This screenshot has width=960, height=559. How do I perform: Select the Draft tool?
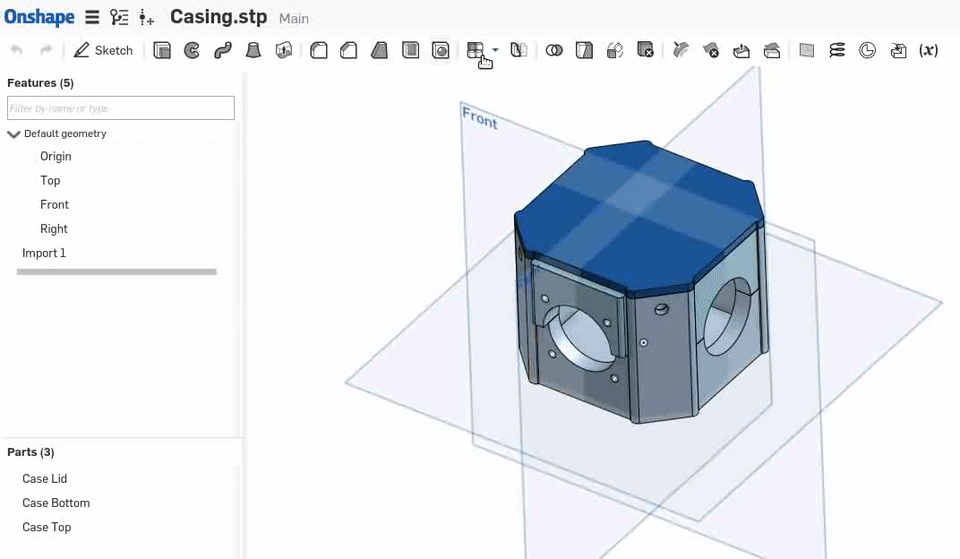pos(379,50)
